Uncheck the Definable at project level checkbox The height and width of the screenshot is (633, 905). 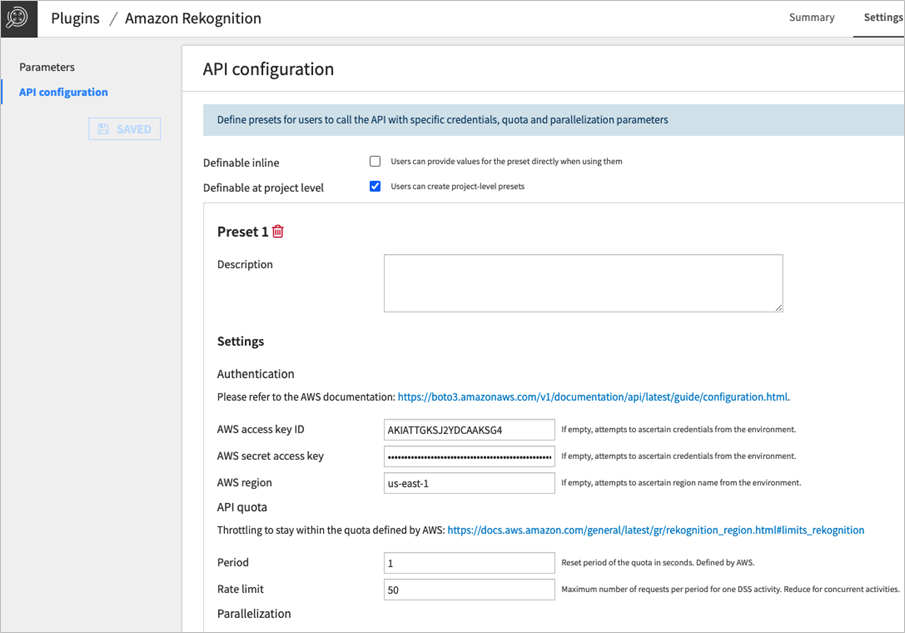(375, 186)
